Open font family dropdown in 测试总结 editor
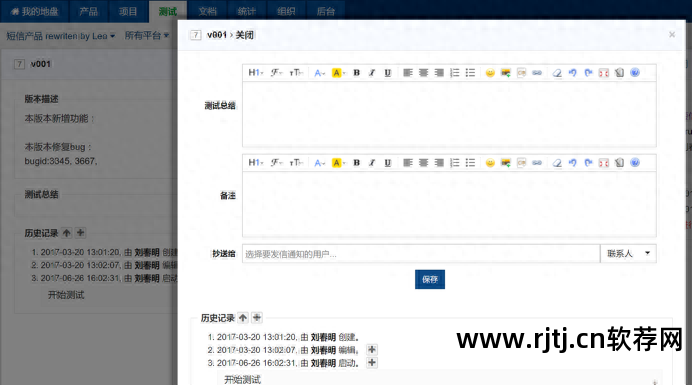This screenshot has width=692, height=385. coord(276,73)
